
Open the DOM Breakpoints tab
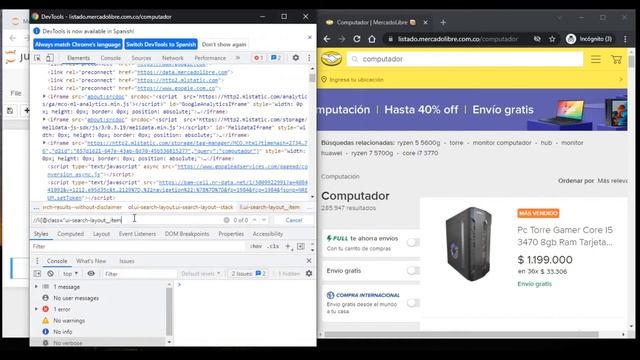pos(187,234)
